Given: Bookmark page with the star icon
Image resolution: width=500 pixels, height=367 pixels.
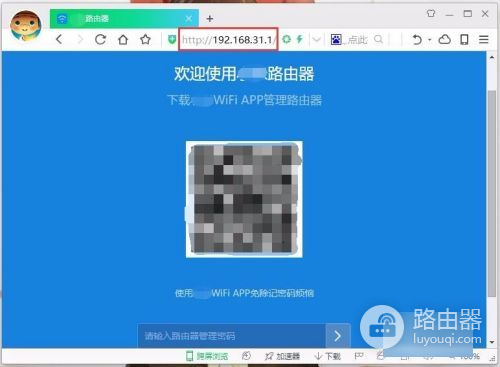Looking at the screenshot, I should [145, 39].
